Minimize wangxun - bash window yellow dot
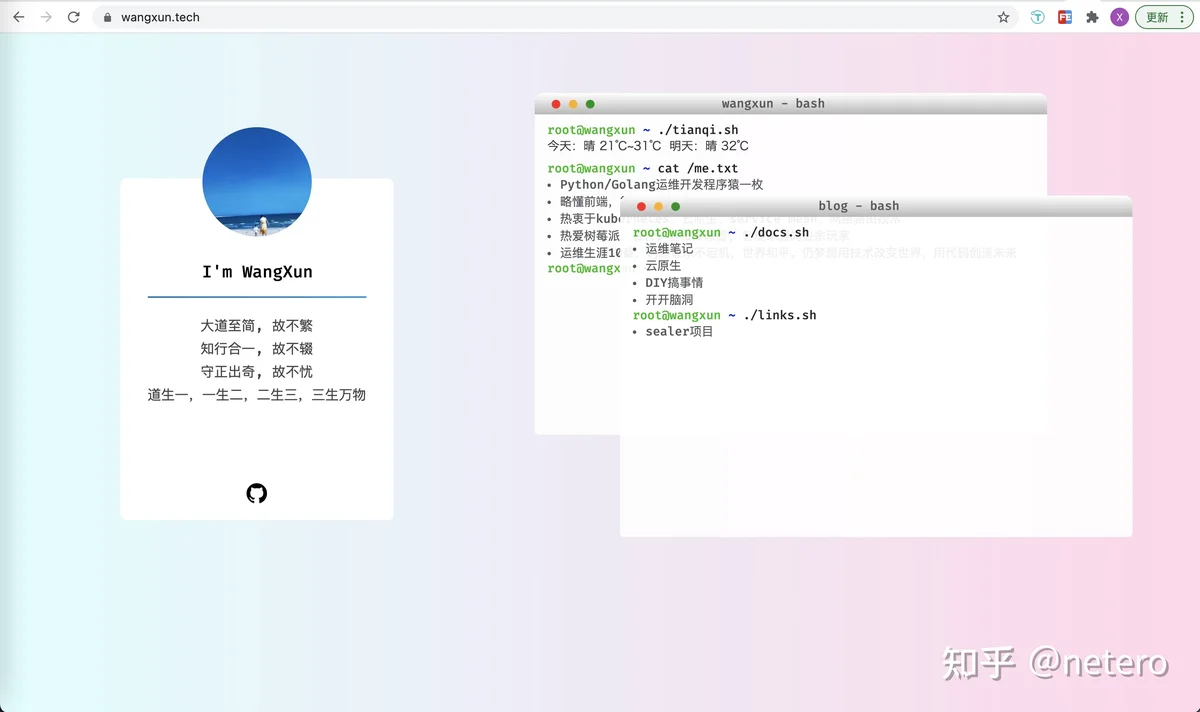 click(573, 104)
